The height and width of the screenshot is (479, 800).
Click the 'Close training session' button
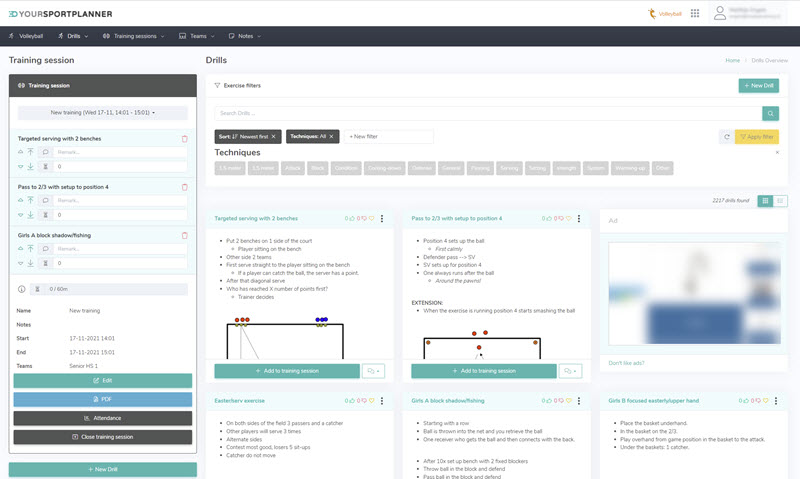pos(103,437)
